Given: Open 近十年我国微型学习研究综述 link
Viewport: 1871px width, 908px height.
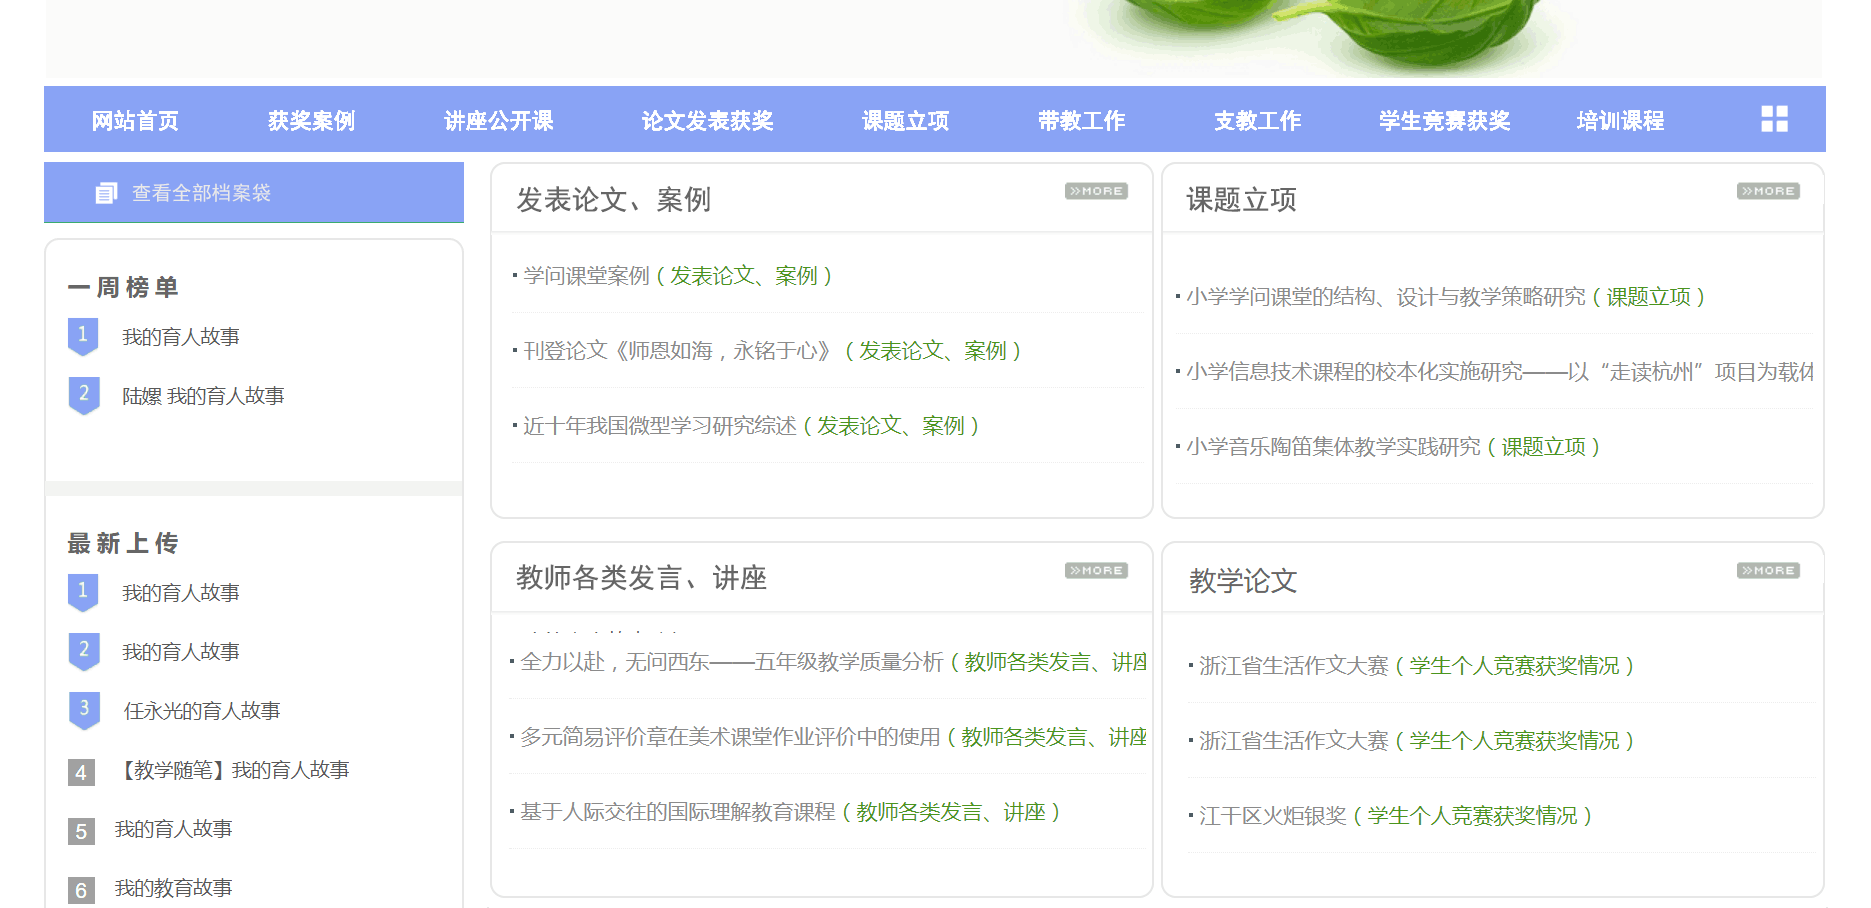Looking at the screenshot, I should [x=659, y=426].
